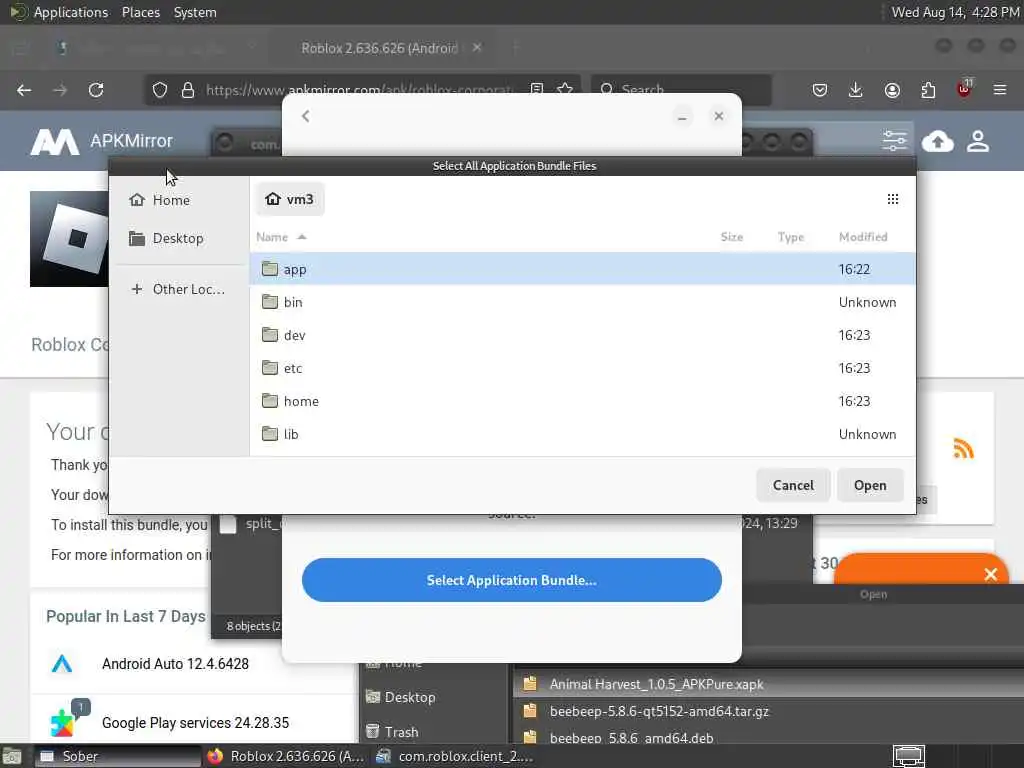Viewport: 1024px width, 768px height.
Task: Switch to the Roblox 2.636.626 browser tab
Action: [x=379, y=48]
